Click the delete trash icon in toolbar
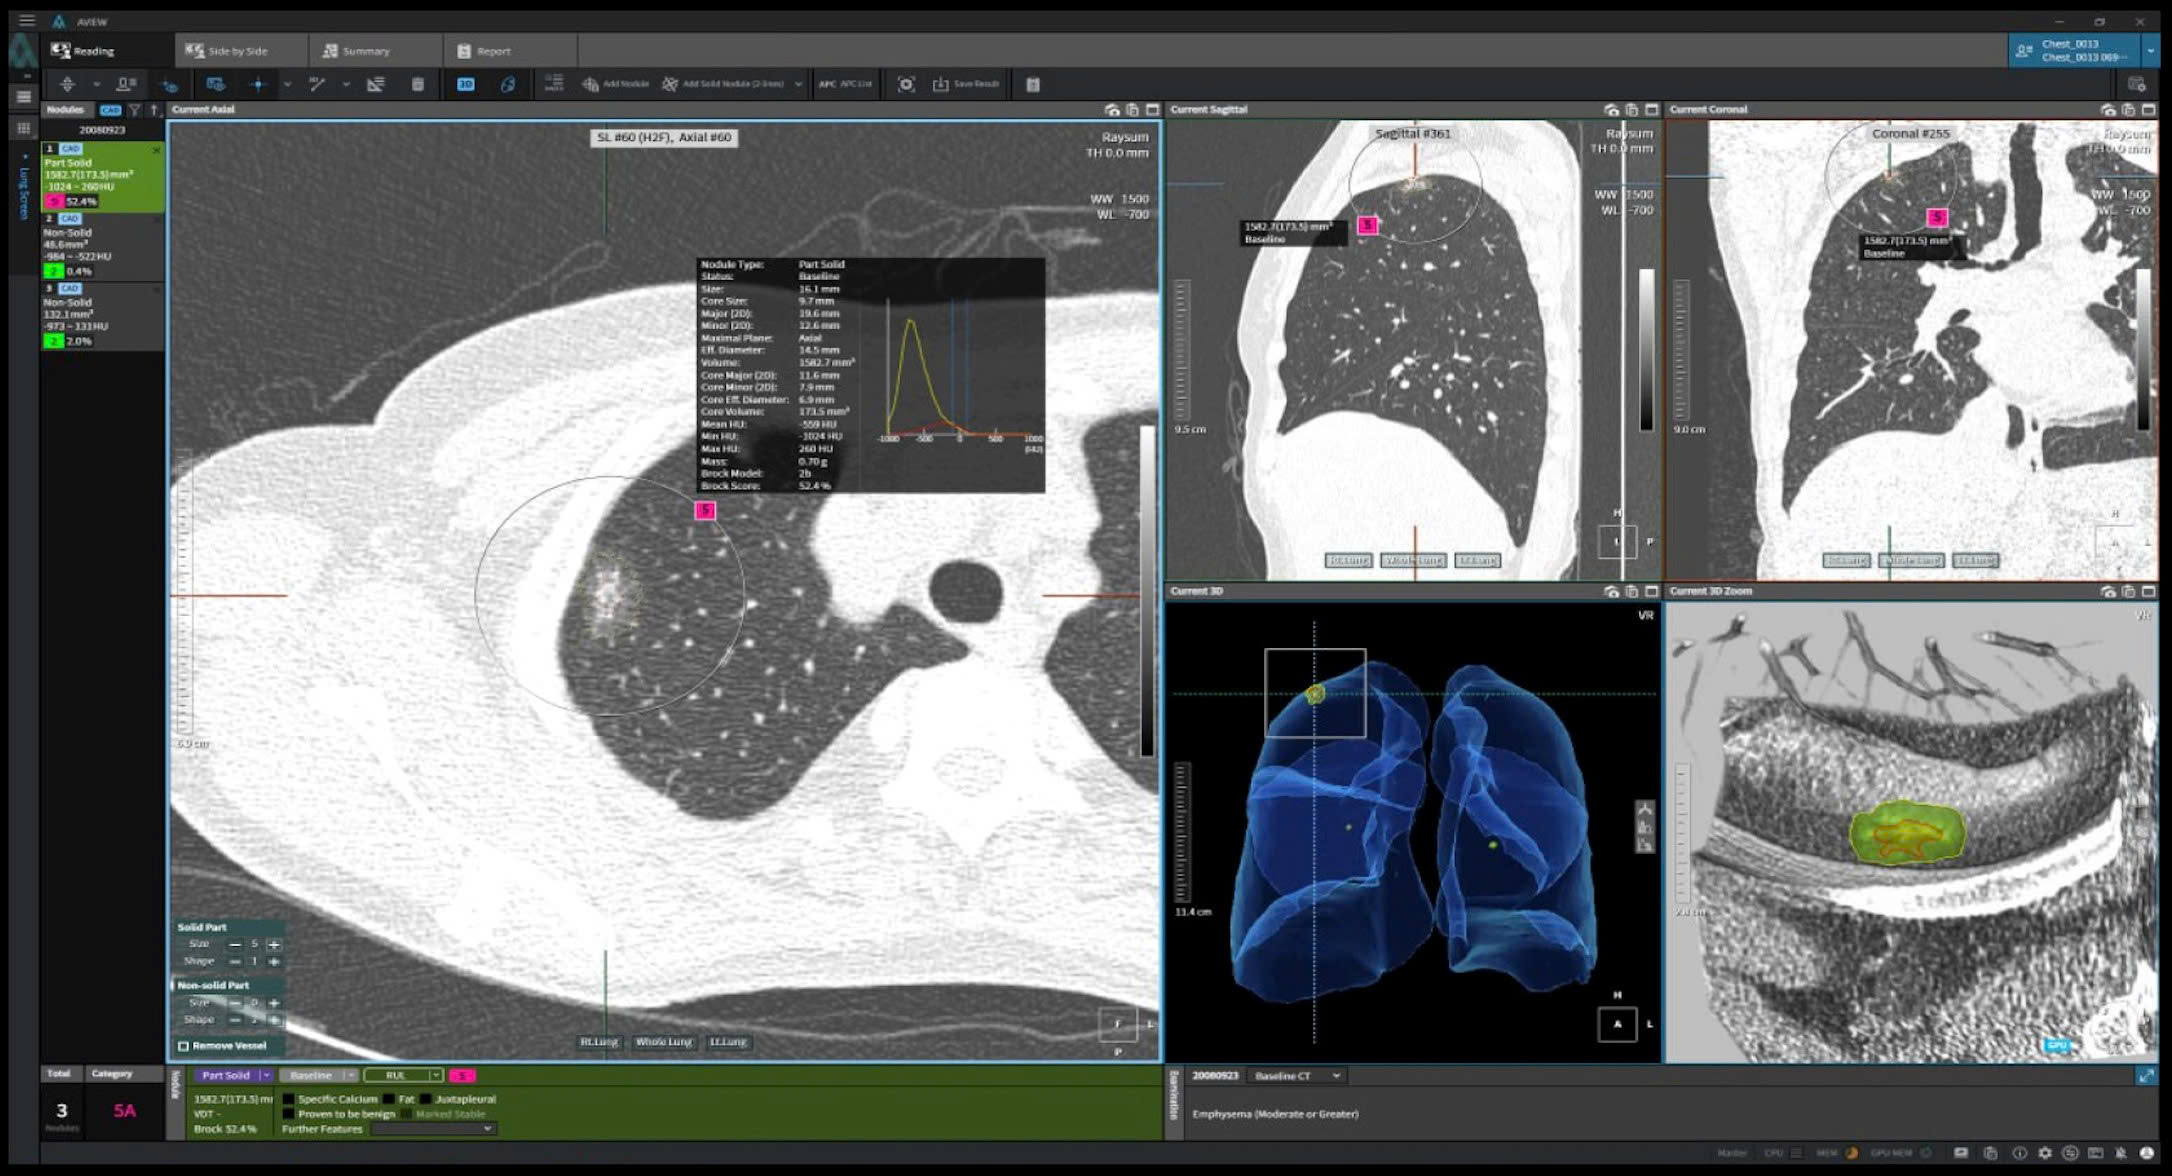This screenshot has width=2172, height=1176. pyautogui.click(x=418, y=84)
